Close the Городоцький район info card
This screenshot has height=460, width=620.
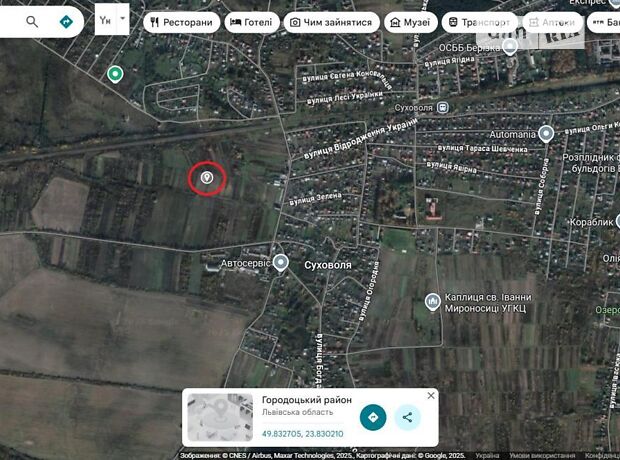[x=431, y=396]
